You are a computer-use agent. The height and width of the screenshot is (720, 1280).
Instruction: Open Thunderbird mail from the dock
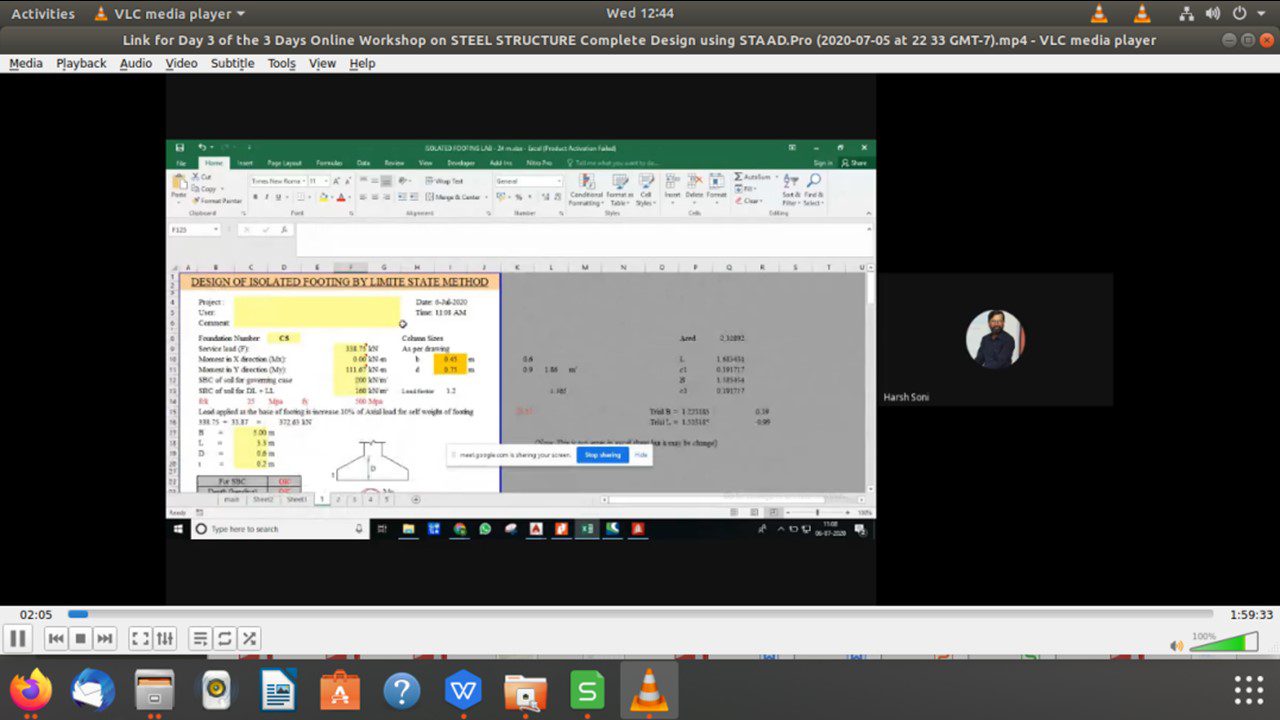93,690
